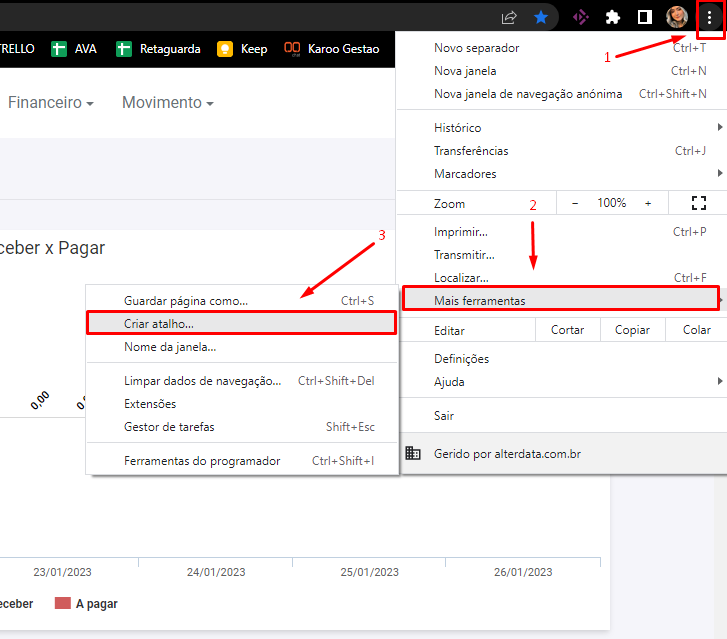
Task: Open the Karoo Gestao bookmark
Action: [332, 49]
